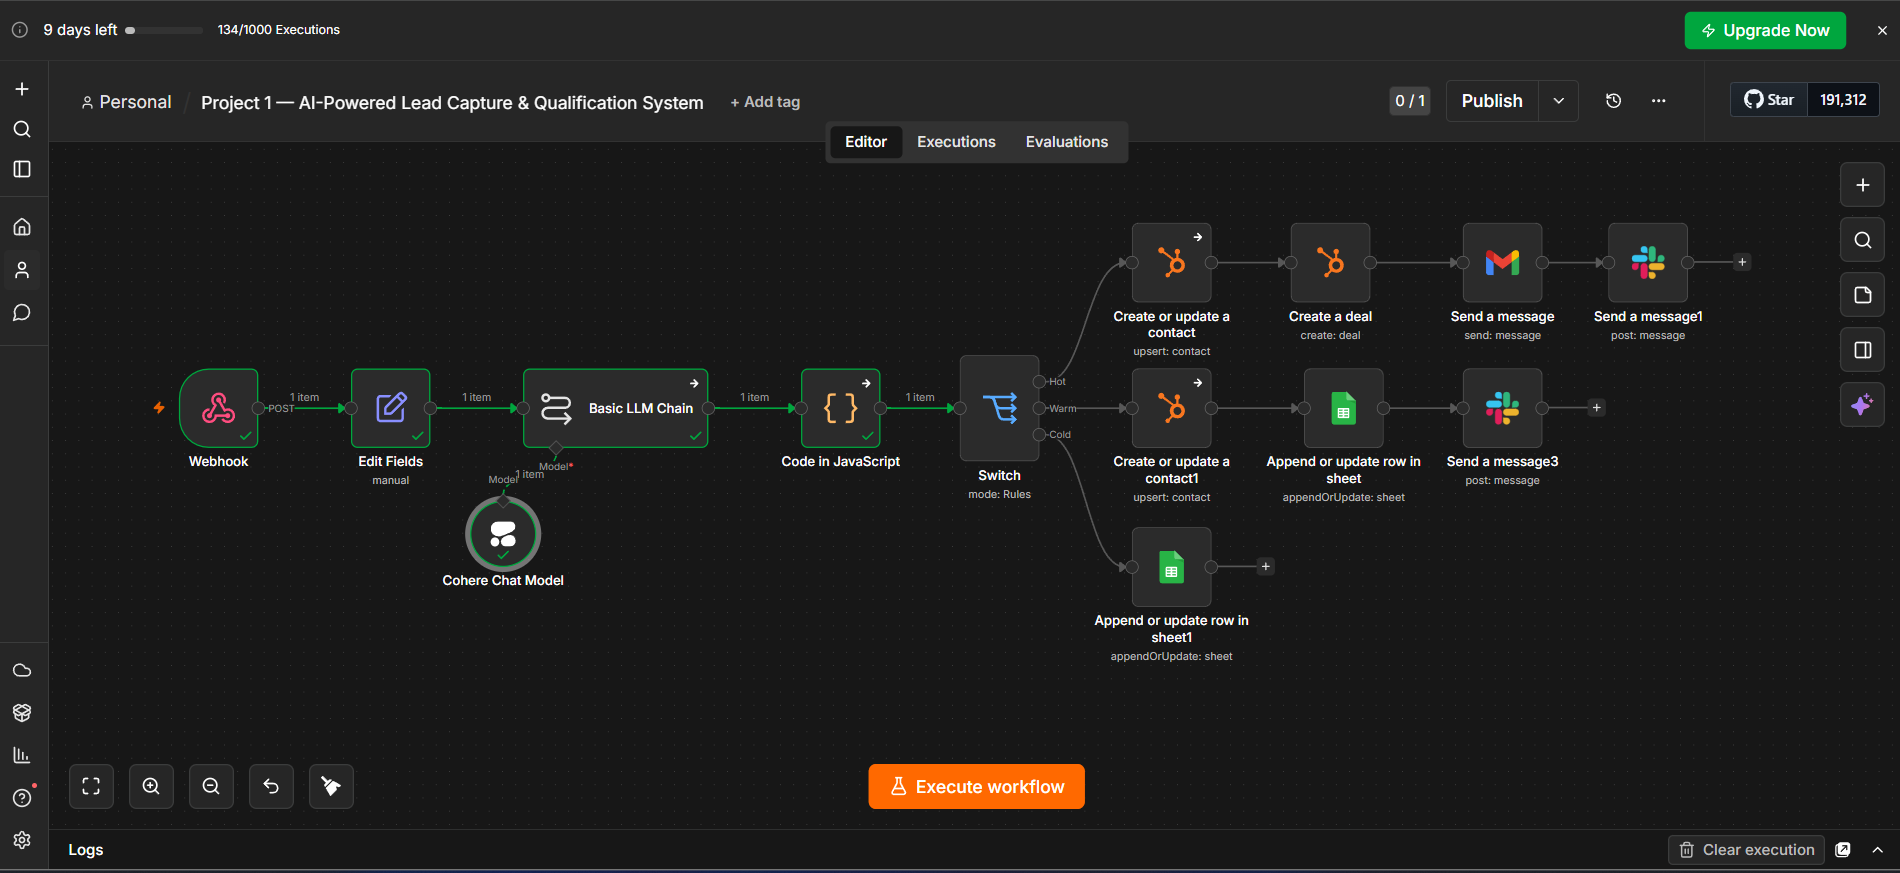
Task: Open the HubSpot Create a deal node
Action: [1331, 263]
